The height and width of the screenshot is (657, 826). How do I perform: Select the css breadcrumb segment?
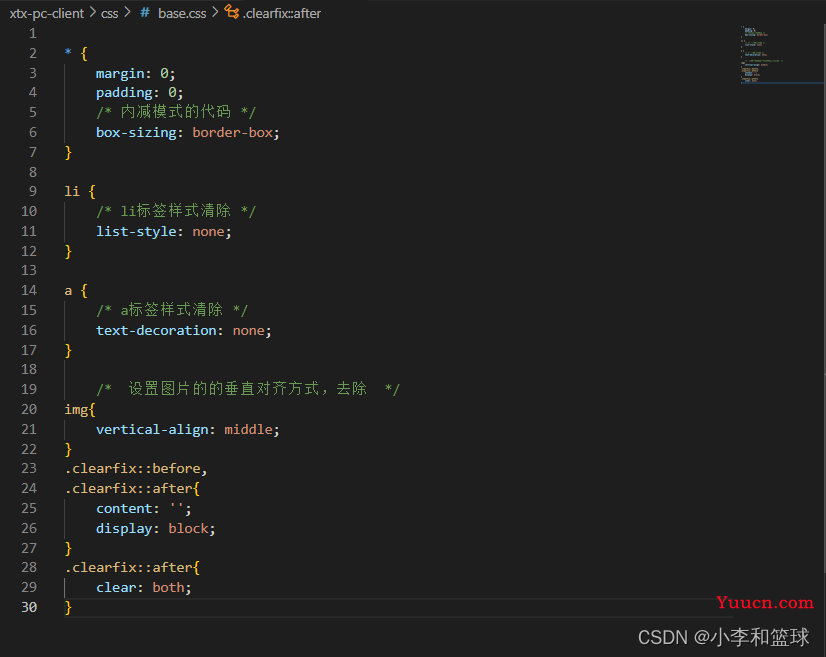pos(110,14)
